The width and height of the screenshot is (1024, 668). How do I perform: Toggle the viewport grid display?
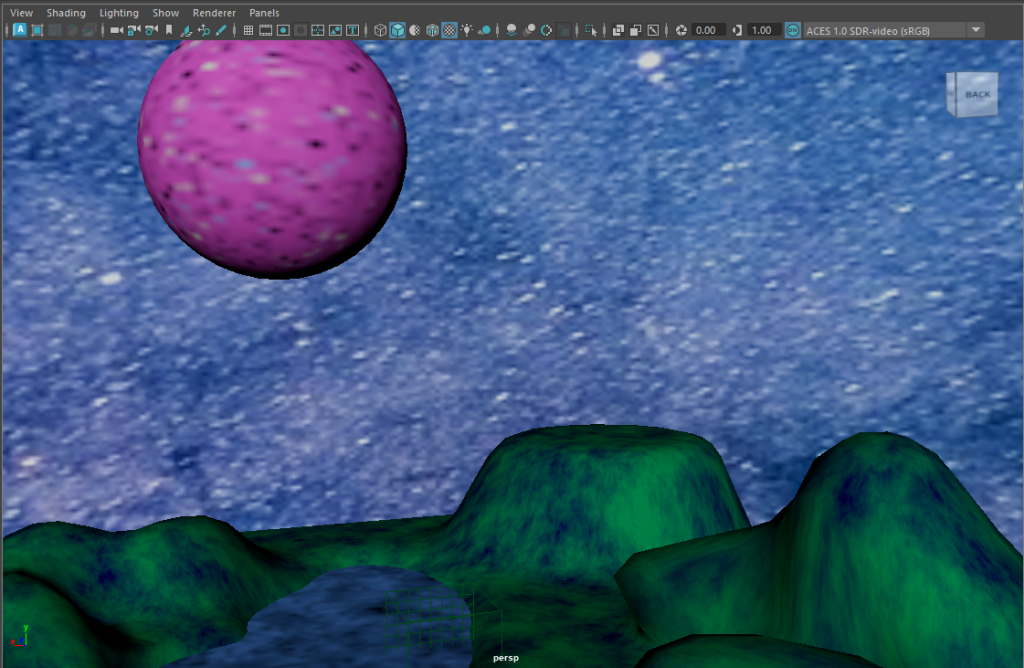[x=248, y=30]
